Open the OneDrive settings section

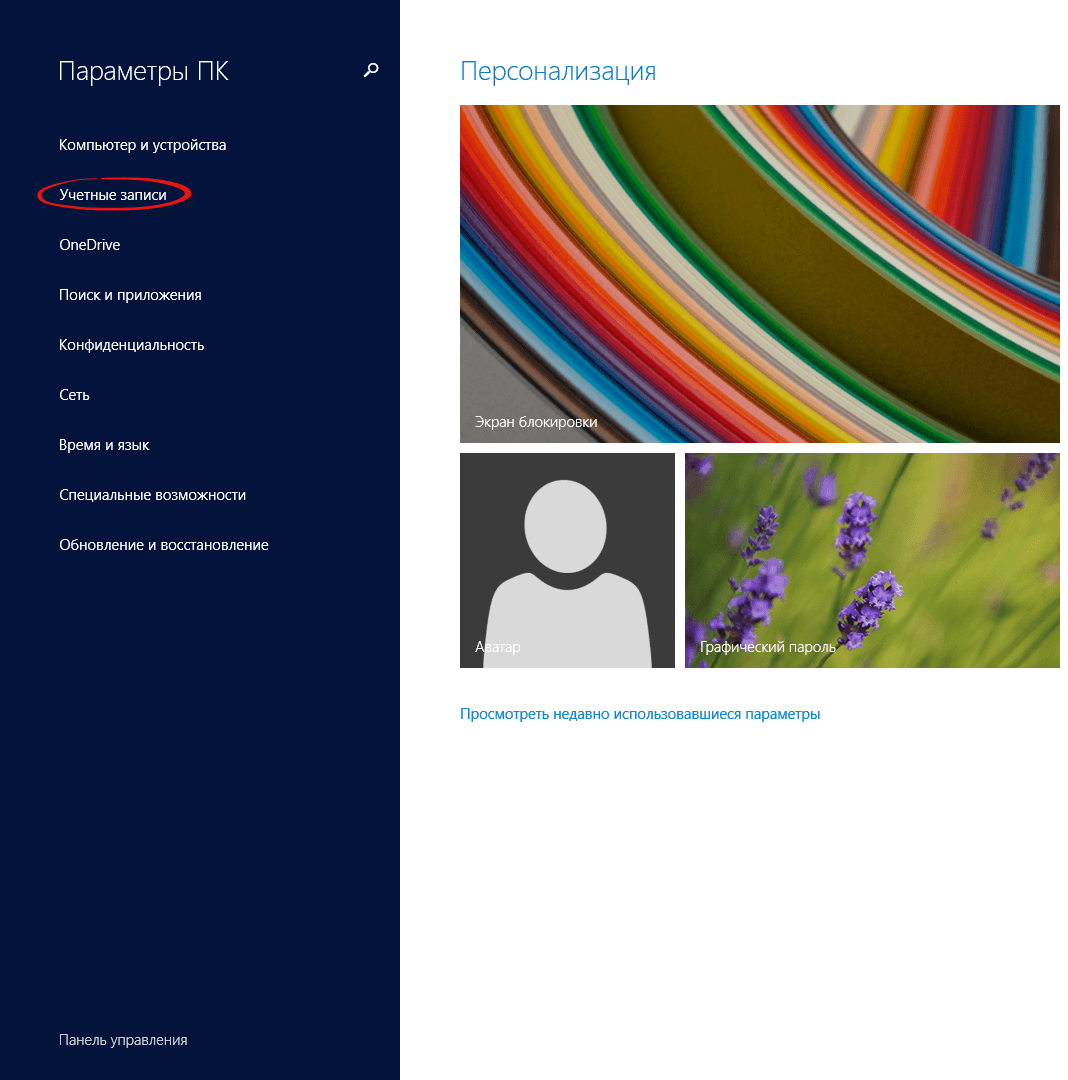point(90,245)
